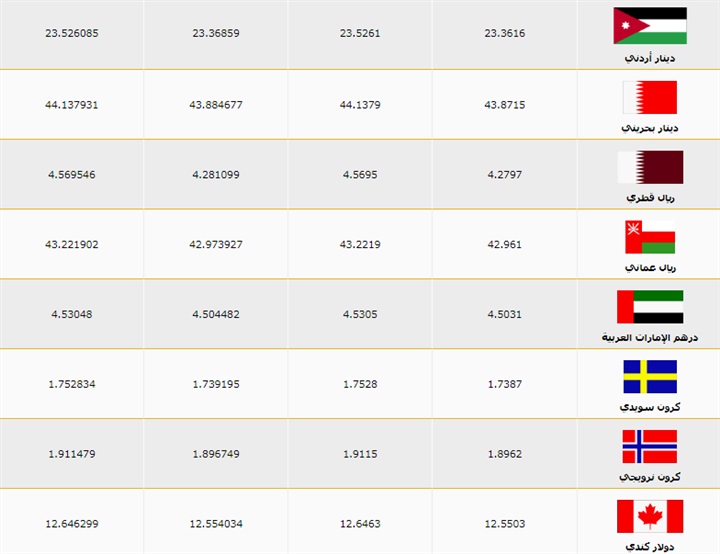Click the 42.961 rate cell
Viewport: 720px width, 554px height.
504,244
